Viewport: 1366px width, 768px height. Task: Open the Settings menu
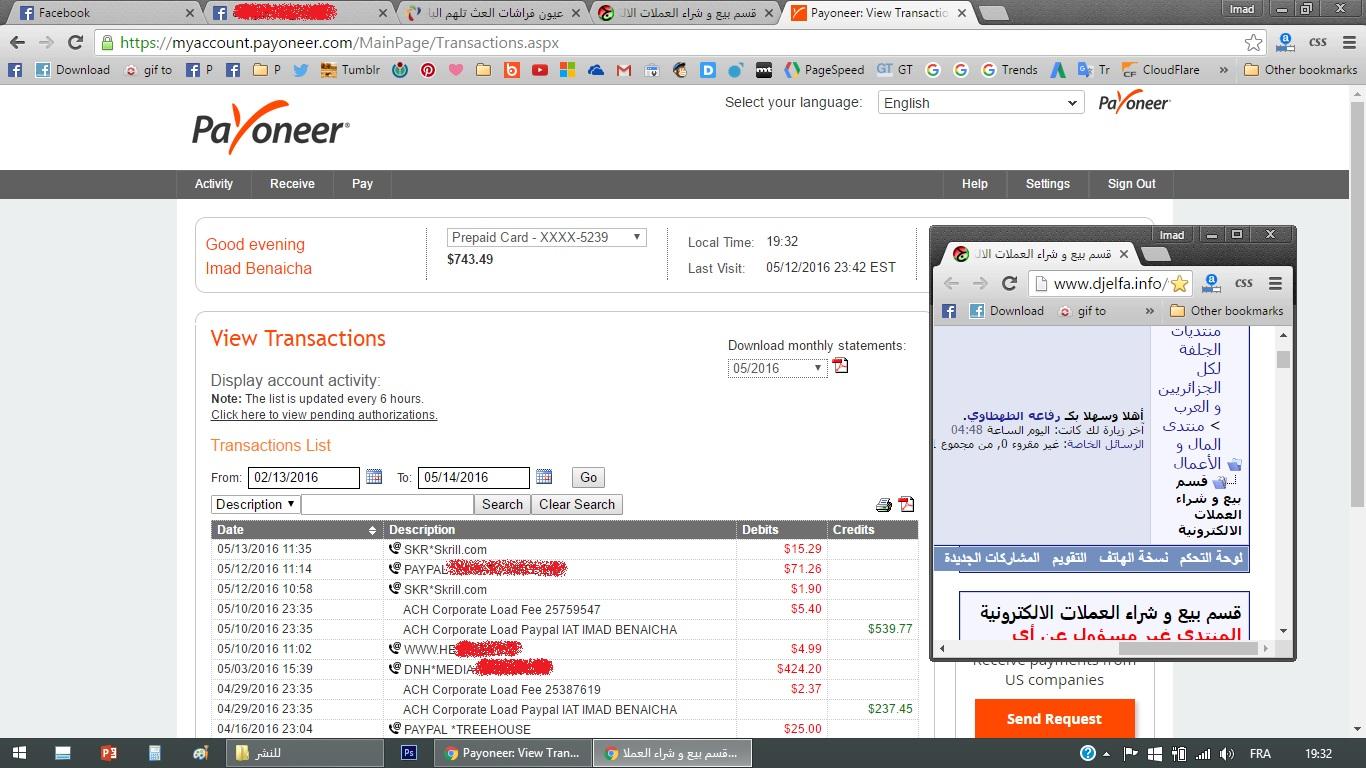click(x=1048, y=184)
